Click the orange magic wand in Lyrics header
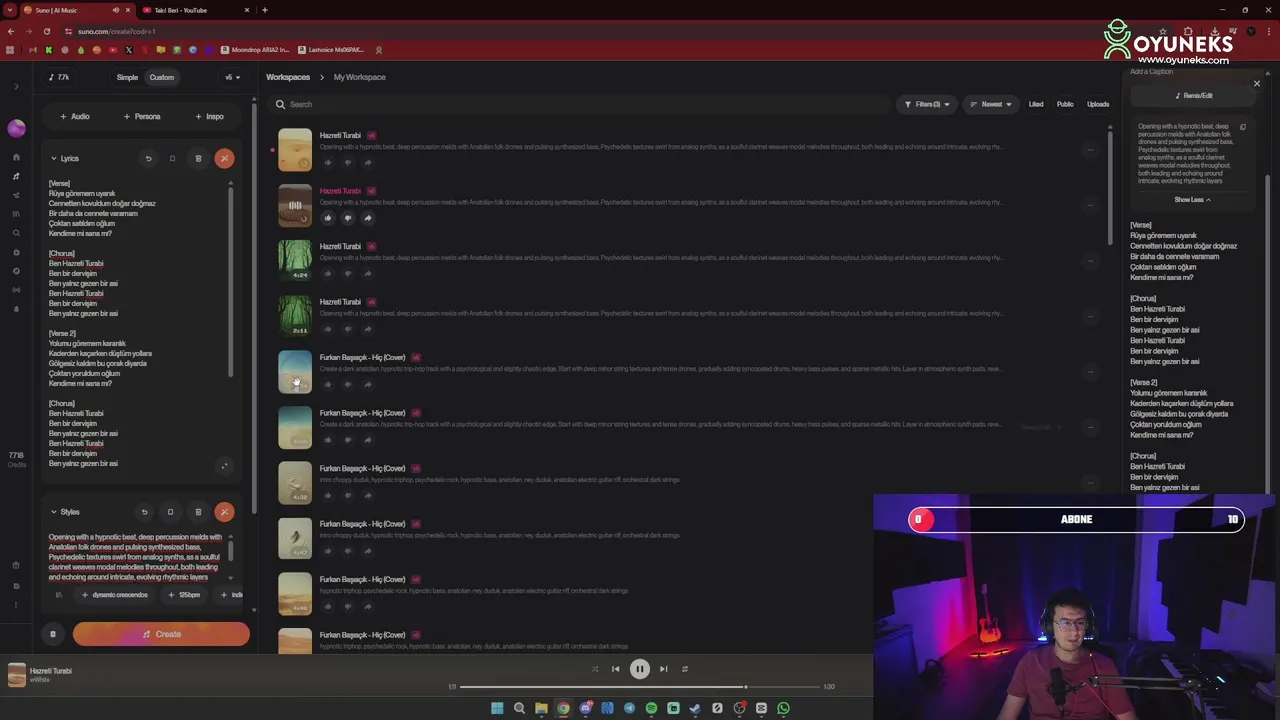This screenshot has width=1280, height=720. tap(224, 158)
